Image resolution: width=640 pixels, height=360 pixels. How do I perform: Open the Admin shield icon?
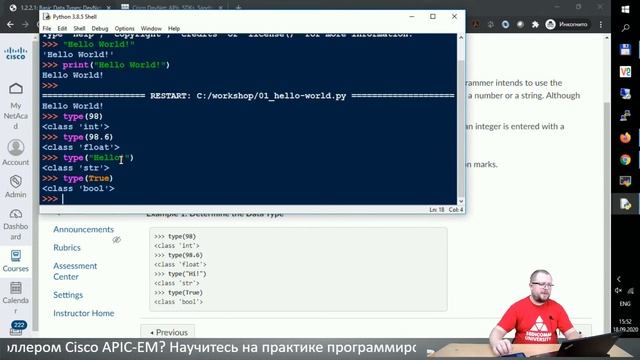tap(16, 181)
